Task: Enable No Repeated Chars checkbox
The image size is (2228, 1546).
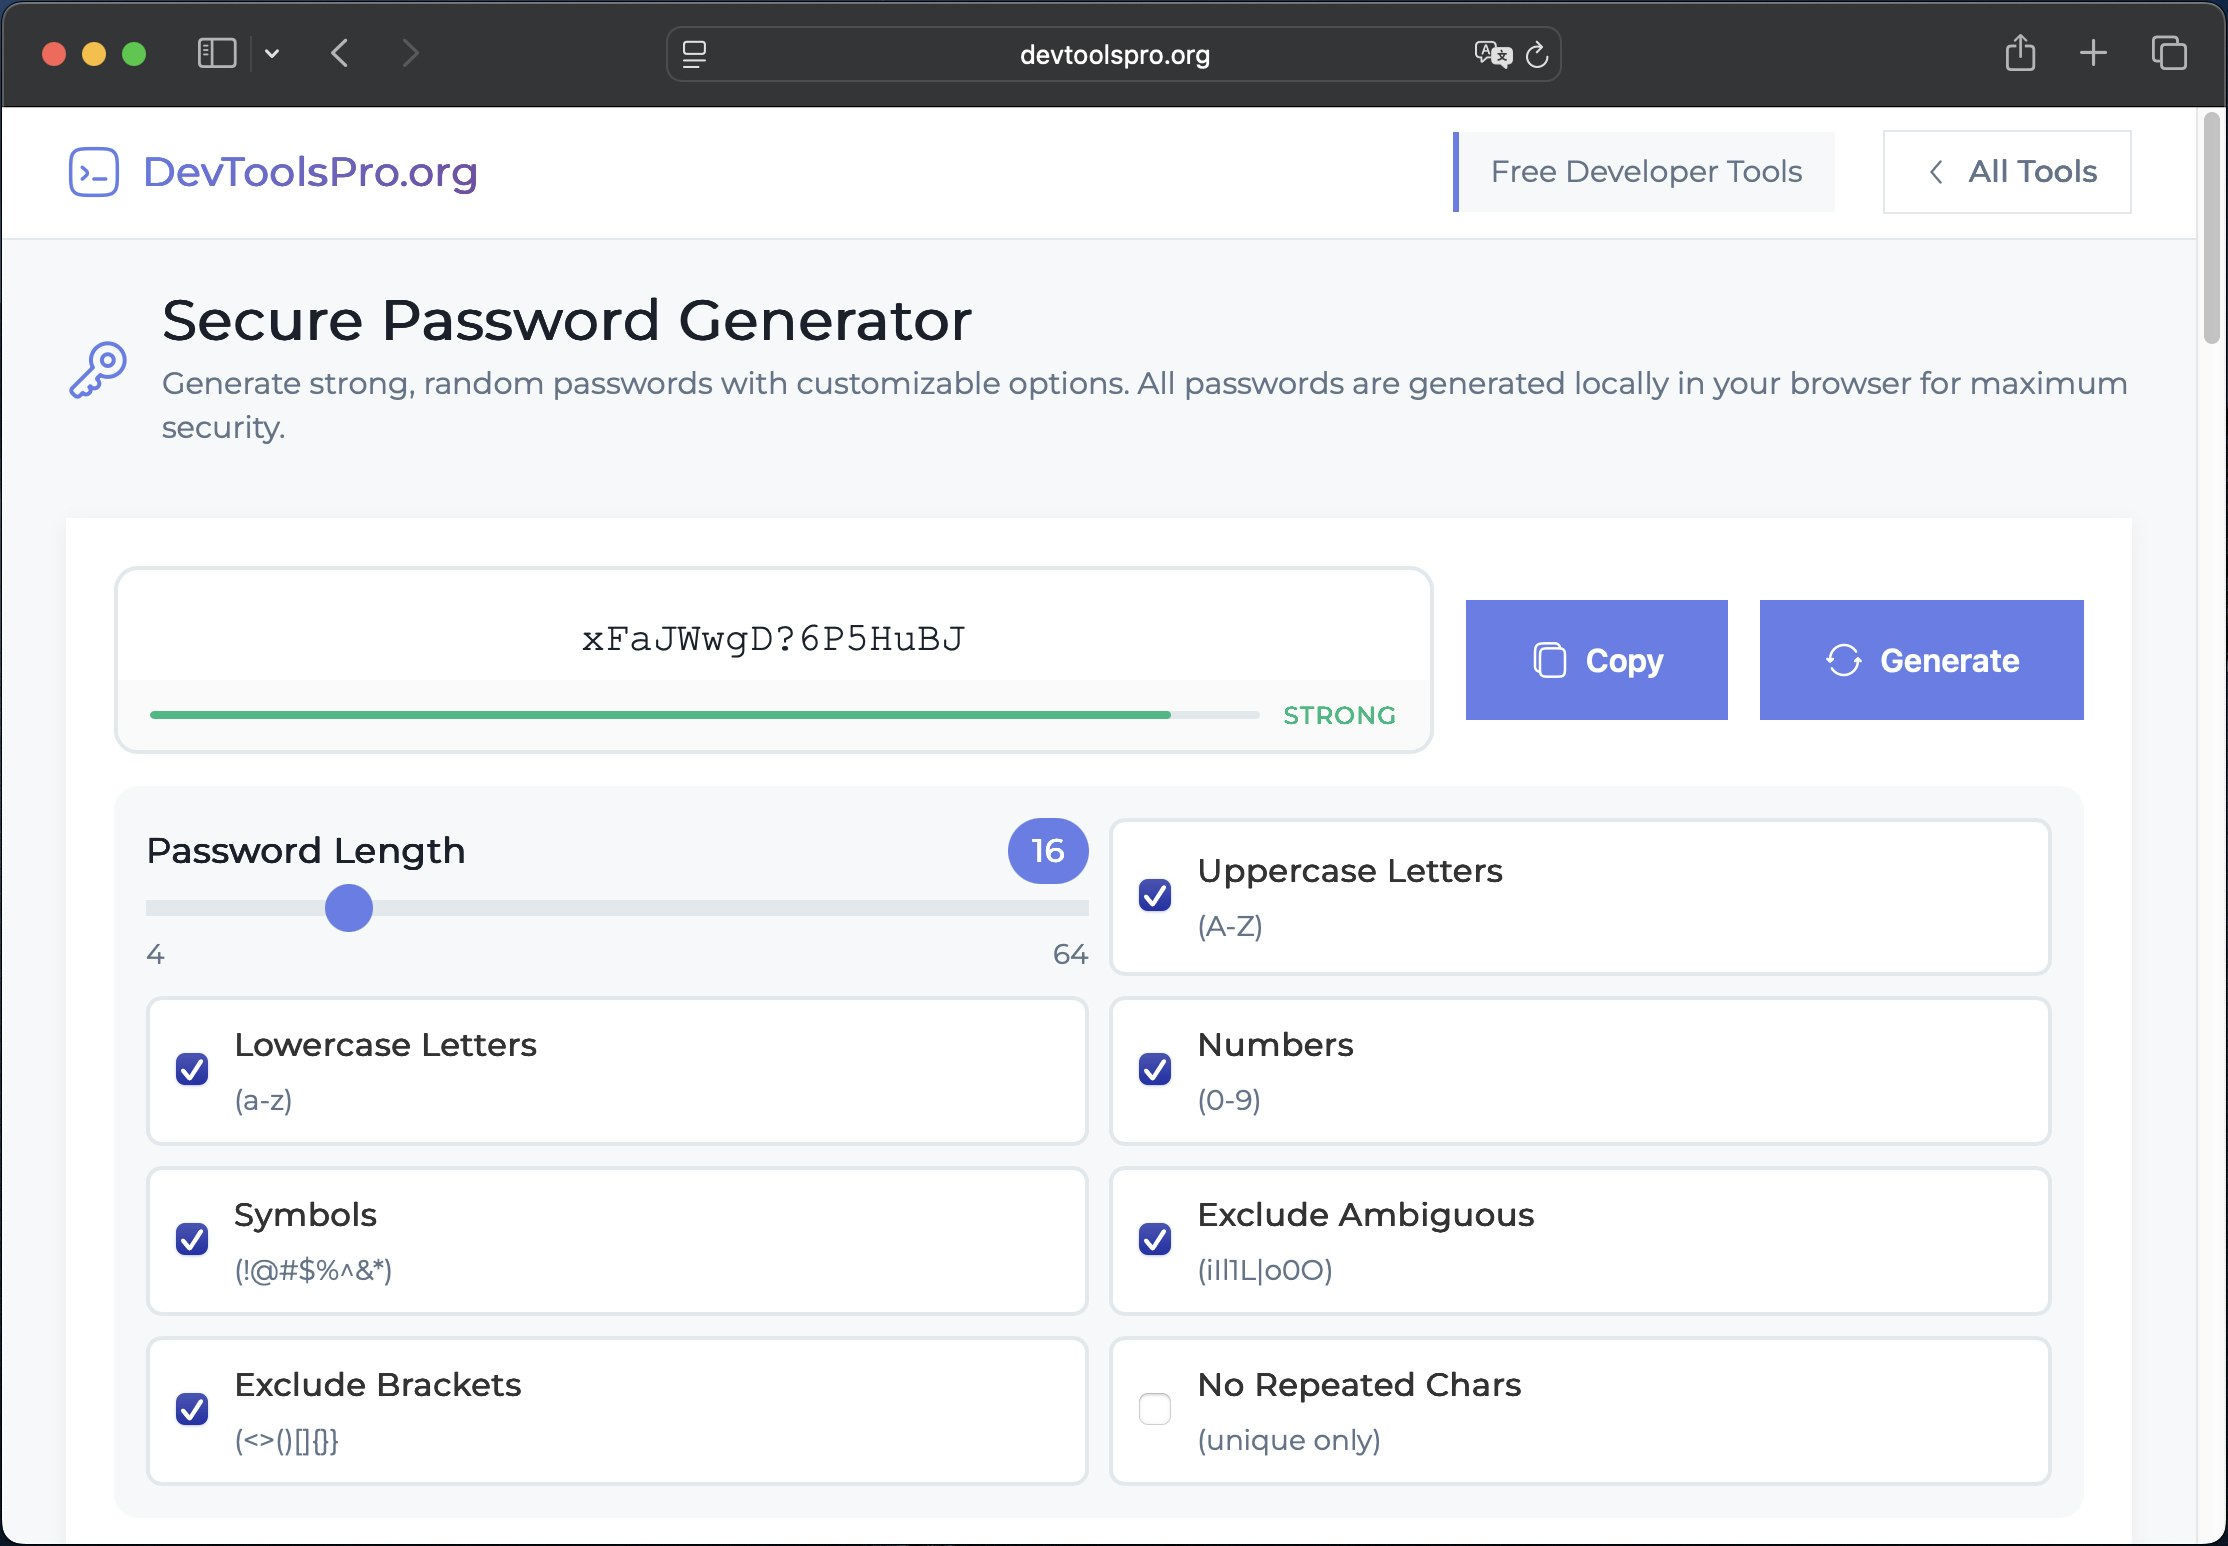Action: click(1155, 1409)
